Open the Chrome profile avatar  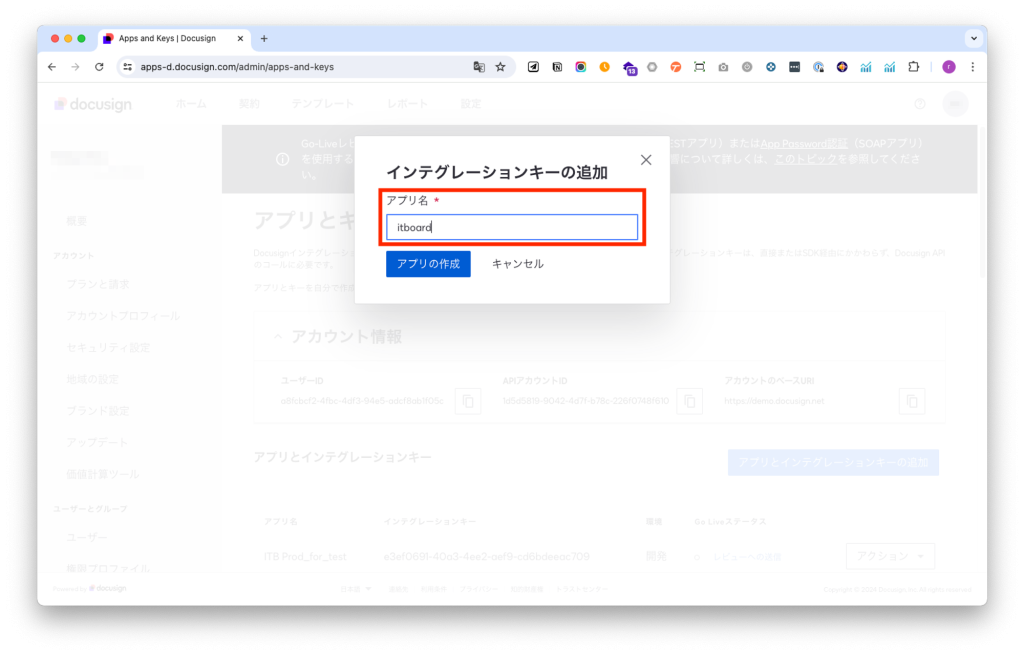click(x=948, y=67)
